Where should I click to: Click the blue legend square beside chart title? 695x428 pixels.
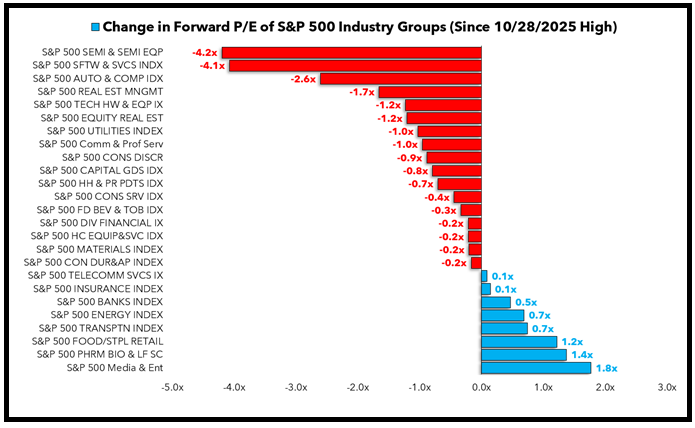point(94,25)
